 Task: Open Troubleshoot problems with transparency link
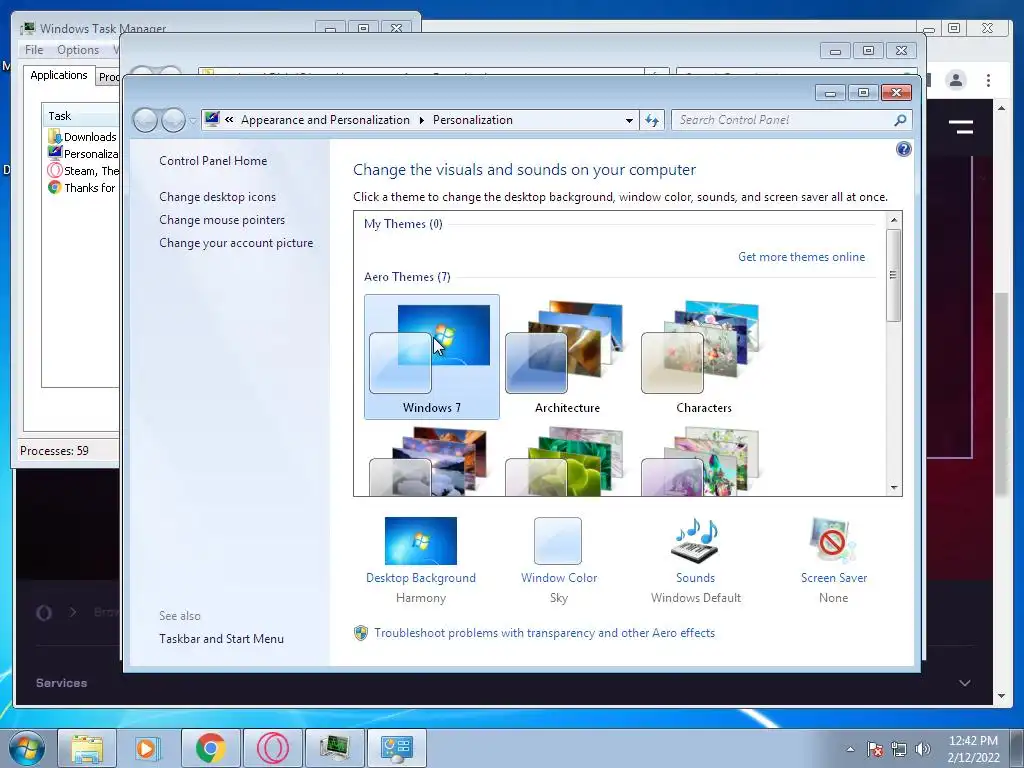pyautogui.click(x=544, y=633)
